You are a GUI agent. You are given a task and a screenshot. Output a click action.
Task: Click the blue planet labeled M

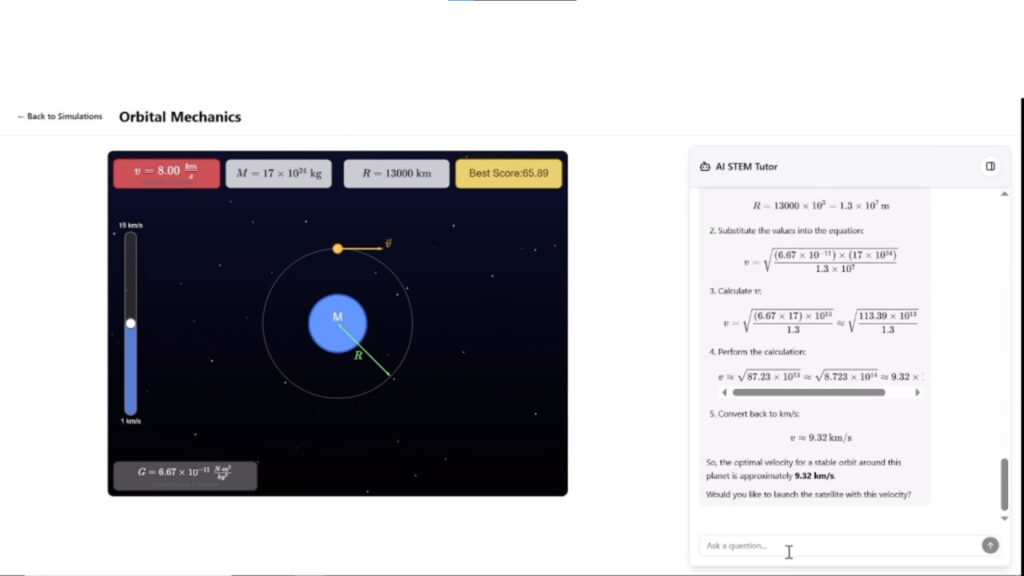(337, 324)
